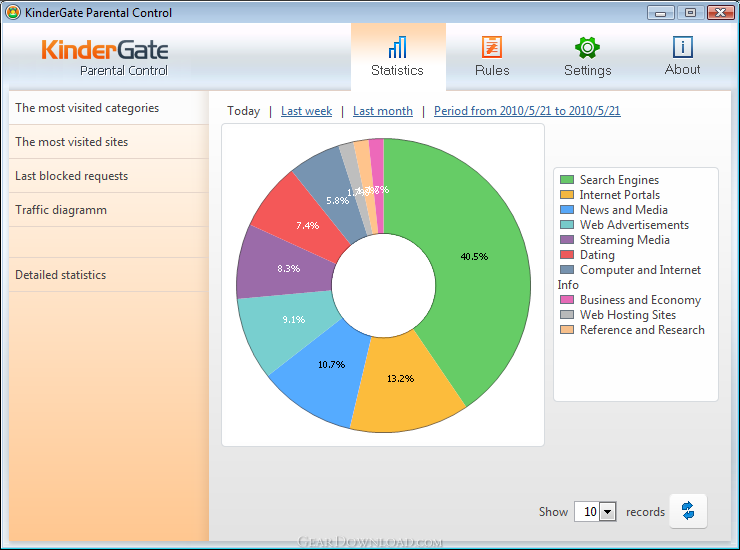The height and width of the screenshot is (550, 740).
Task: Close the KinderGate Parental Control window
Action: pyautogui.click(x=720, y=13)
